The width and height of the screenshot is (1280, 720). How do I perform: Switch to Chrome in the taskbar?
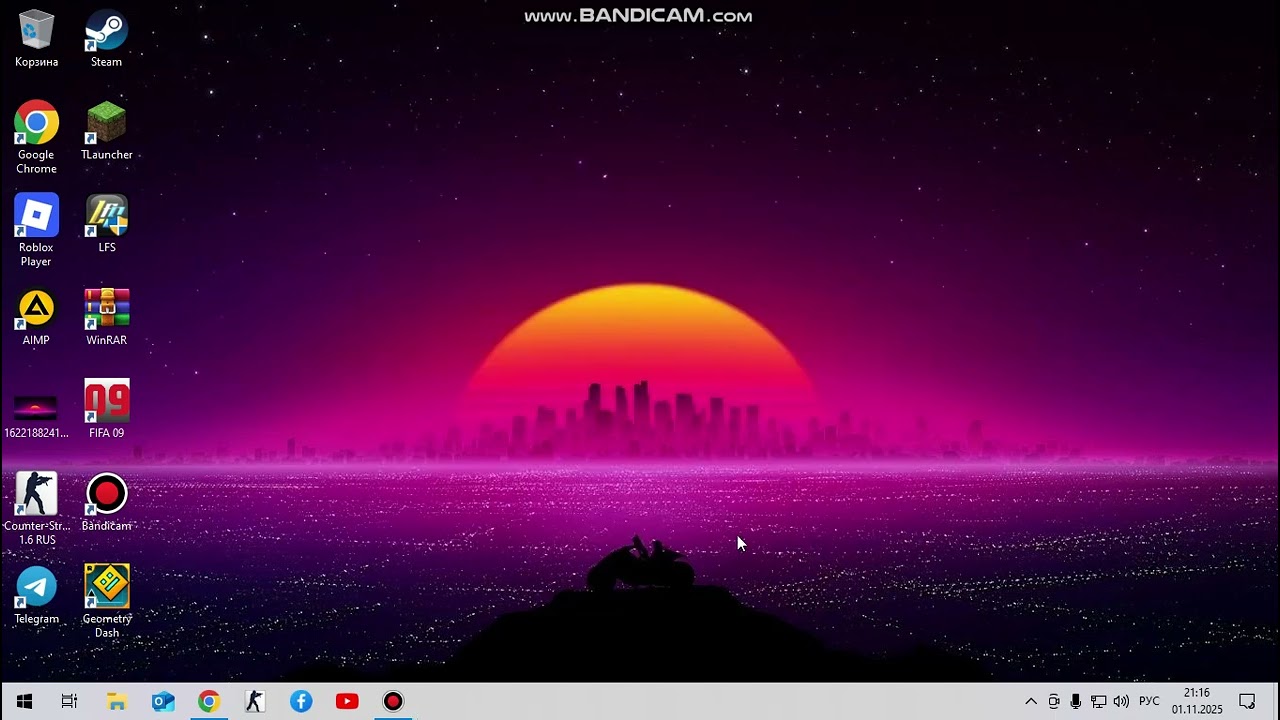209,701
